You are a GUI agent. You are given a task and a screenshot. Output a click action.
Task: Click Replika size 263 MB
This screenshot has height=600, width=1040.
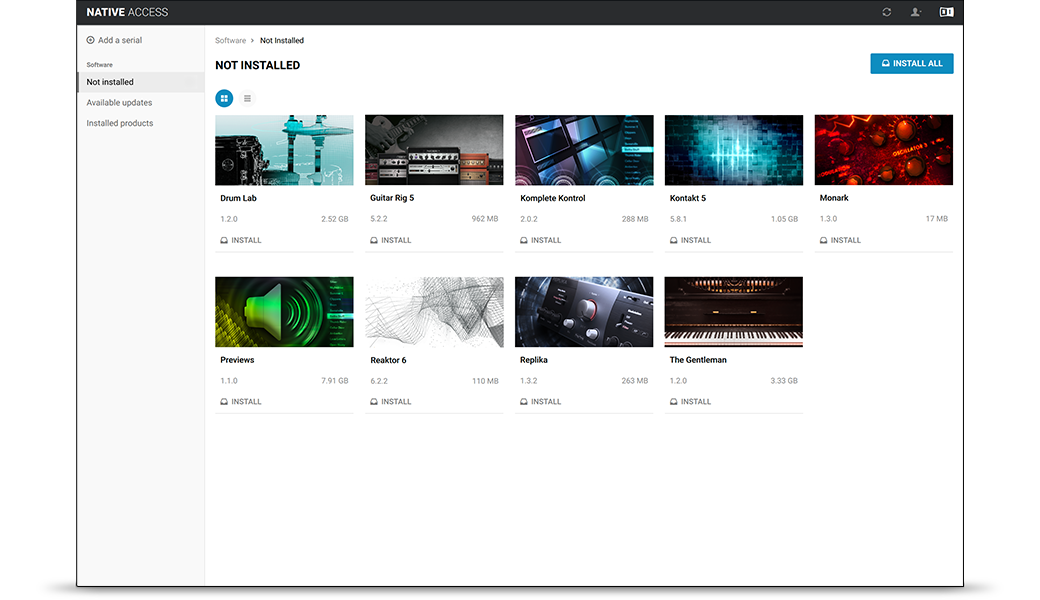[x=635, y=381]
